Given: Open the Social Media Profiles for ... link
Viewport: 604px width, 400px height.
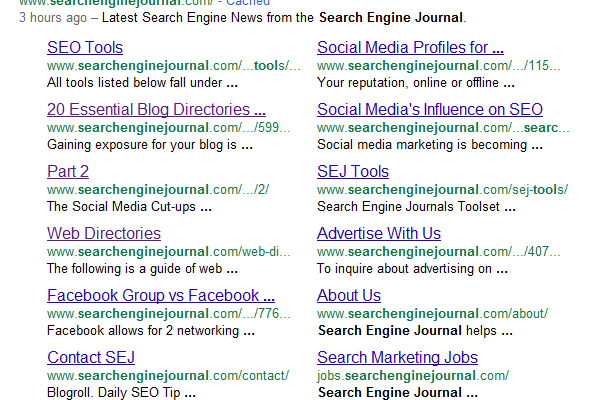Looking at the screenshot, I should pos(410,48).
